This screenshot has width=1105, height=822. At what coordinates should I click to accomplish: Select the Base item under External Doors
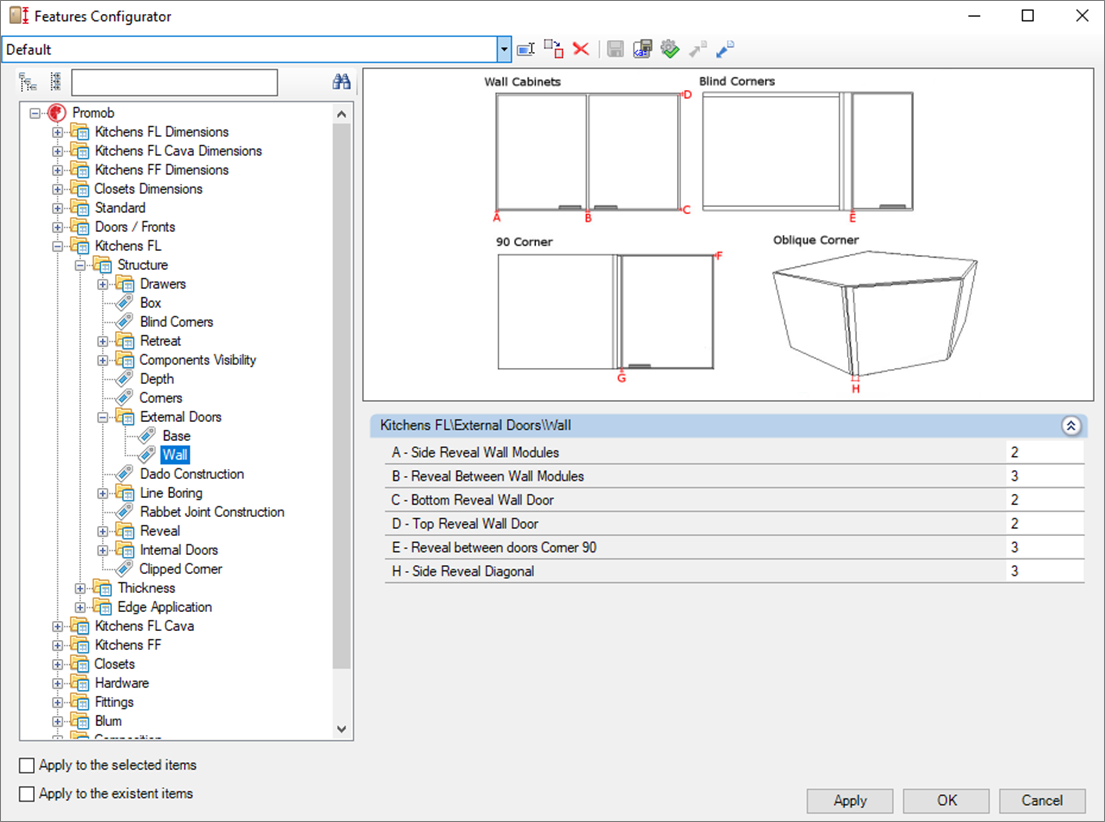[176, 436]
